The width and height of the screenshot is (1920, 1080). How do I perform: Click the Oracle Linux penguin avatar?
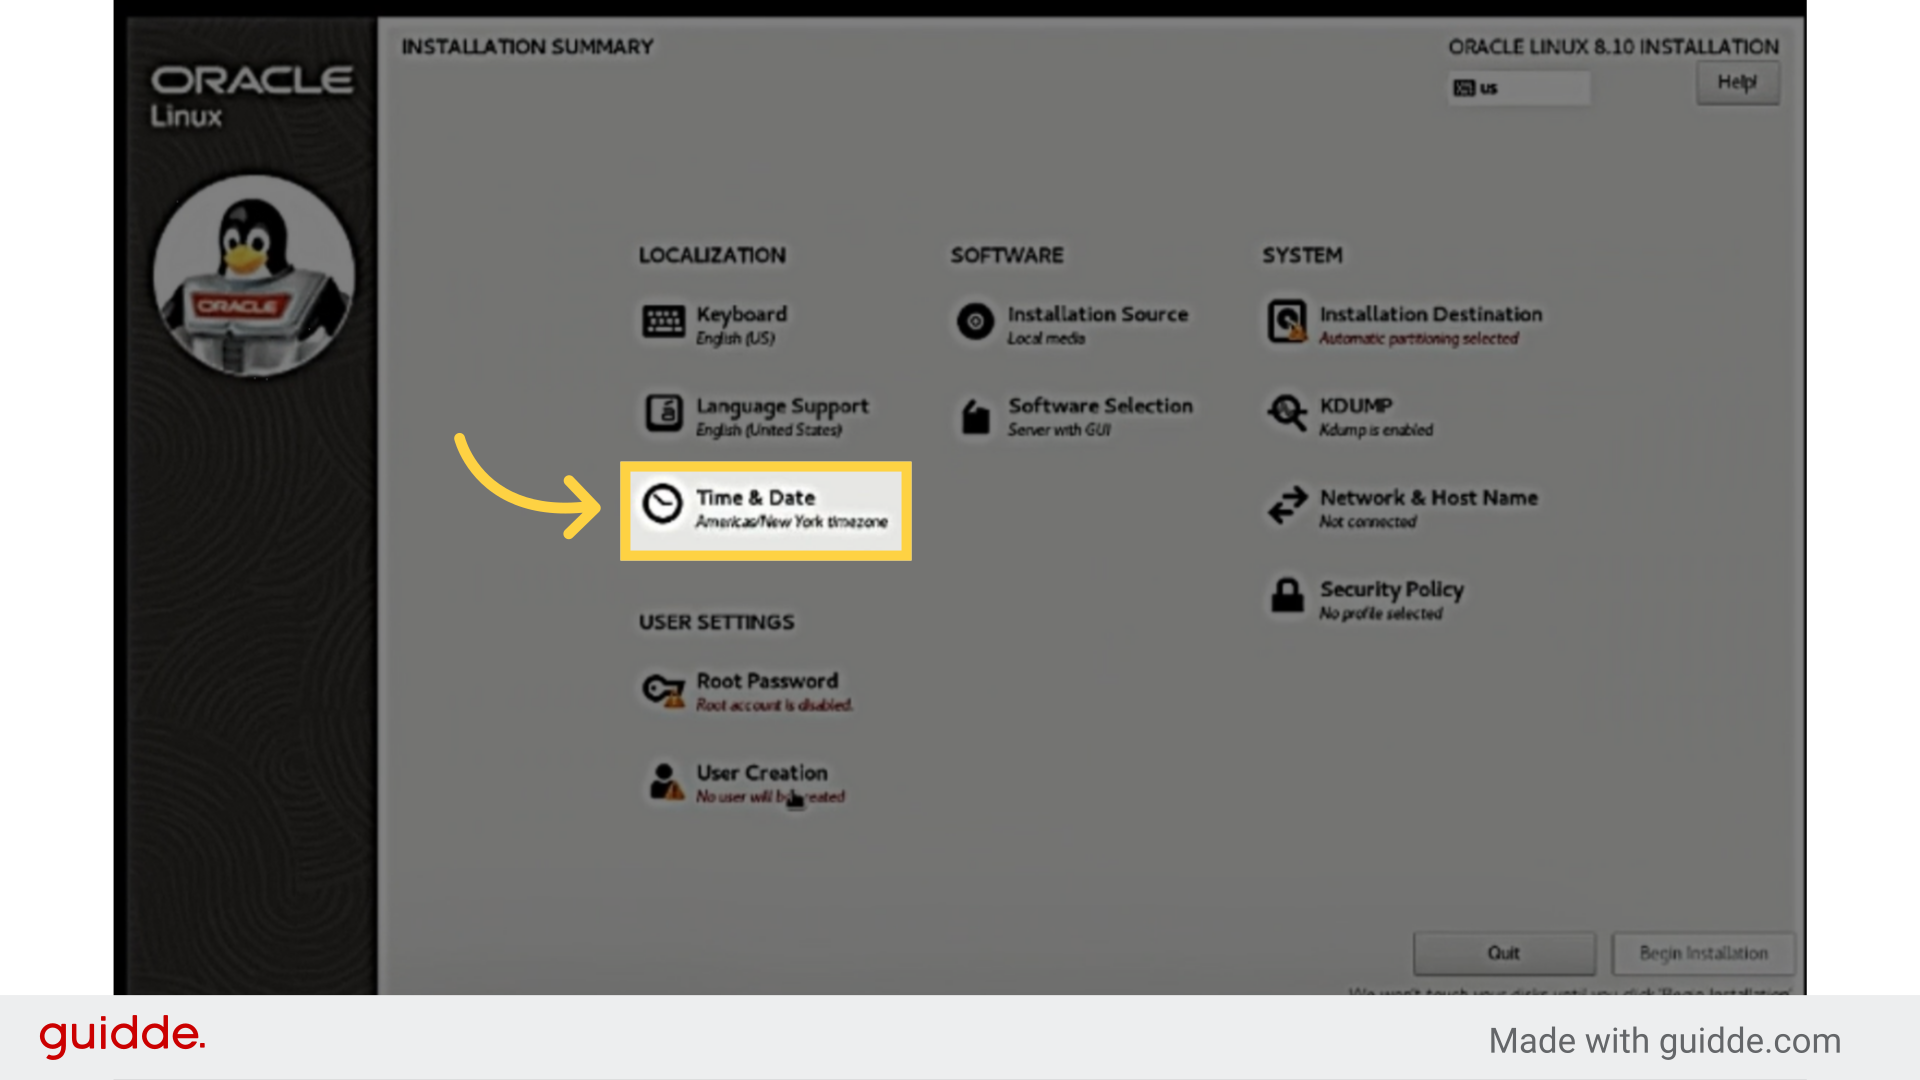[252, 273]
